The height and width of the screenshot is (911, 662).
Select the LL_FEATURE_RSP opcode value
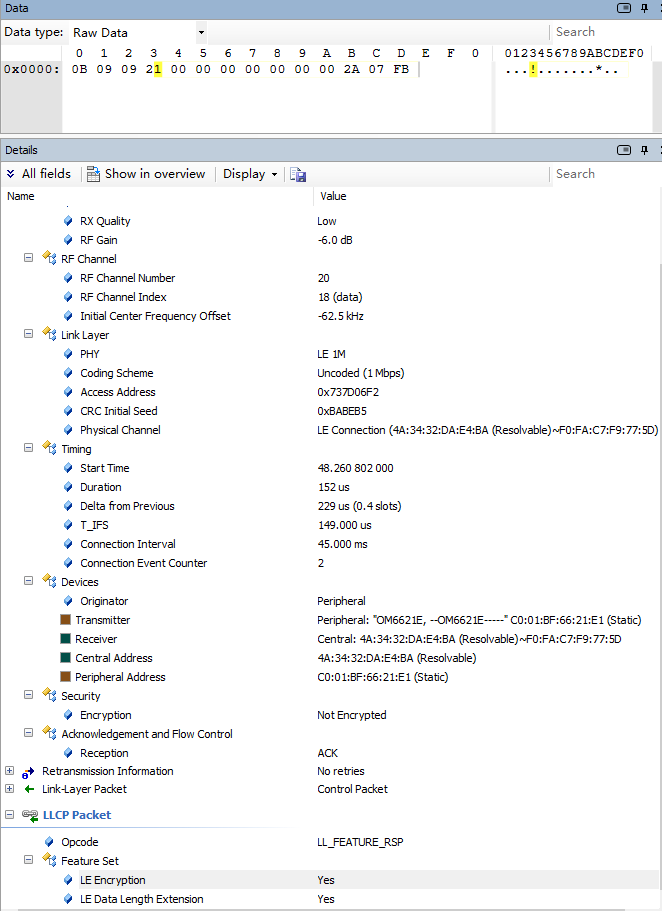[x=360, y=842]
